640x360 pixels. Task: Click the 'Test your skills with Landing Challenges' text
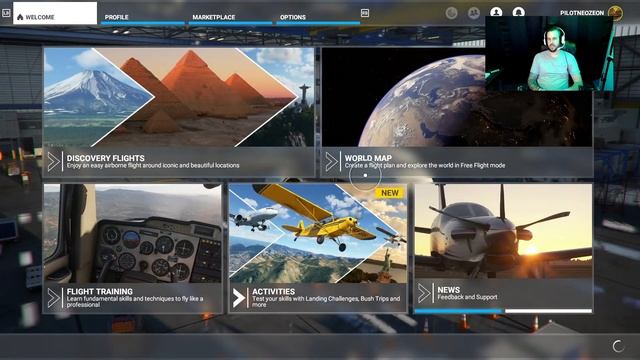(x=326, y=302)
